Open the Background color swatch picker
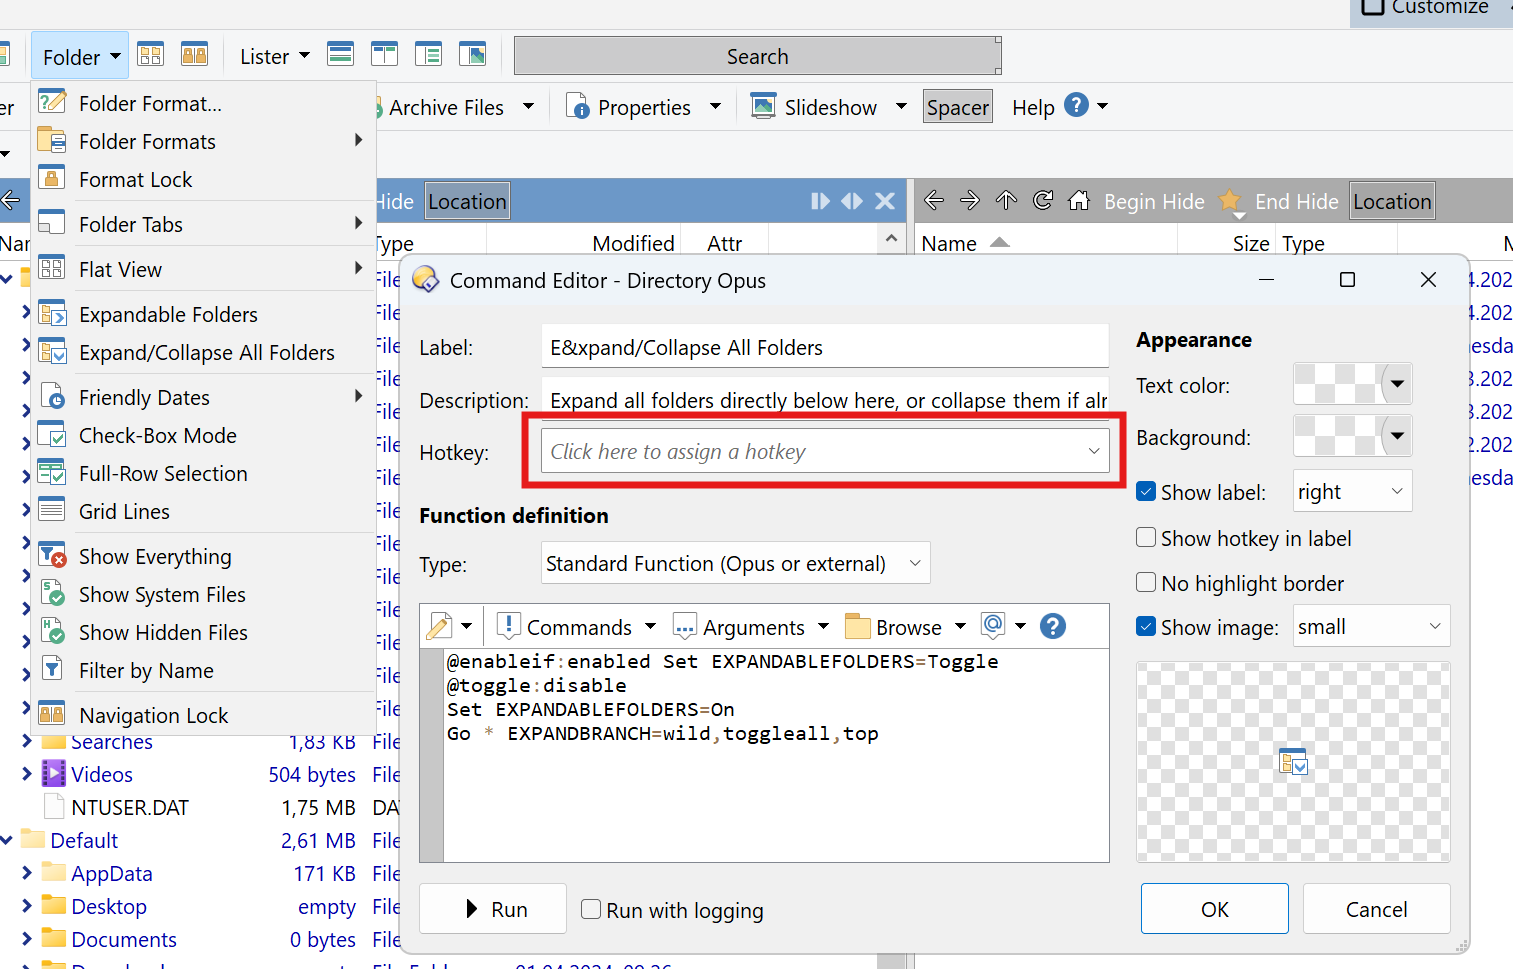Viewport: 1513px width, 969px height. pyautogui.click(x=1352, y=436)
